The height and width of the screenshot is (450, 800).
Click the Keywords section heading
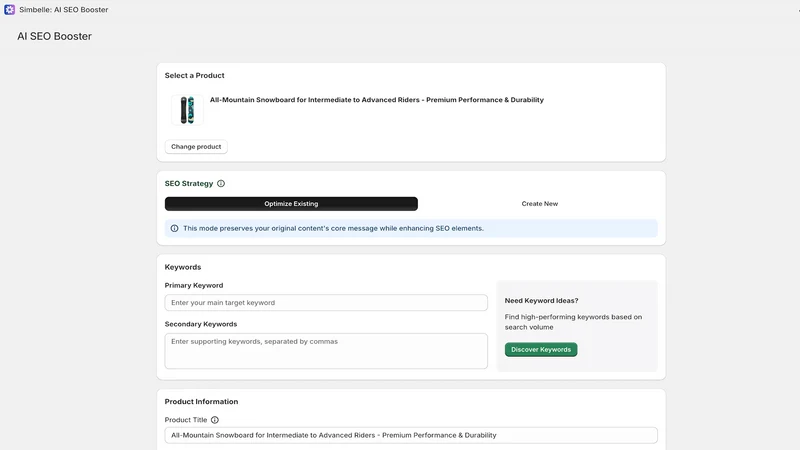point(183,267)
